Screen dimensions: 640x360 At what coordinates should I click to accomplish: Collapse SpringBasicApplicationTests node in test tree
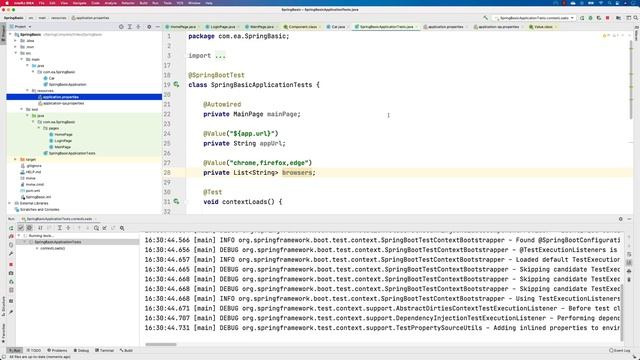tap(24, 242)
